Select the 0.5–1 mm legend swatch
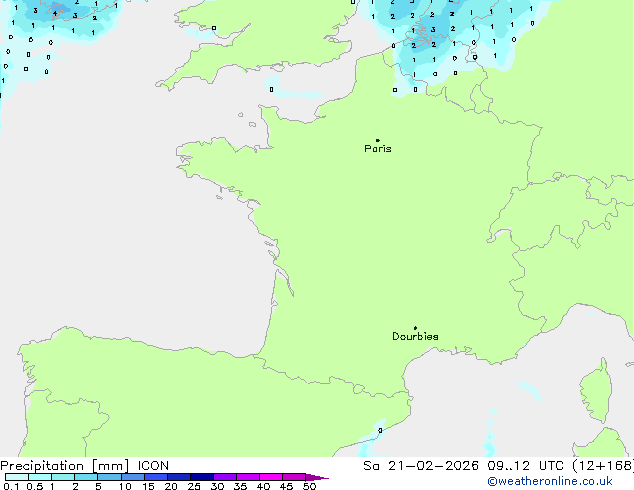 coord(40,477)
